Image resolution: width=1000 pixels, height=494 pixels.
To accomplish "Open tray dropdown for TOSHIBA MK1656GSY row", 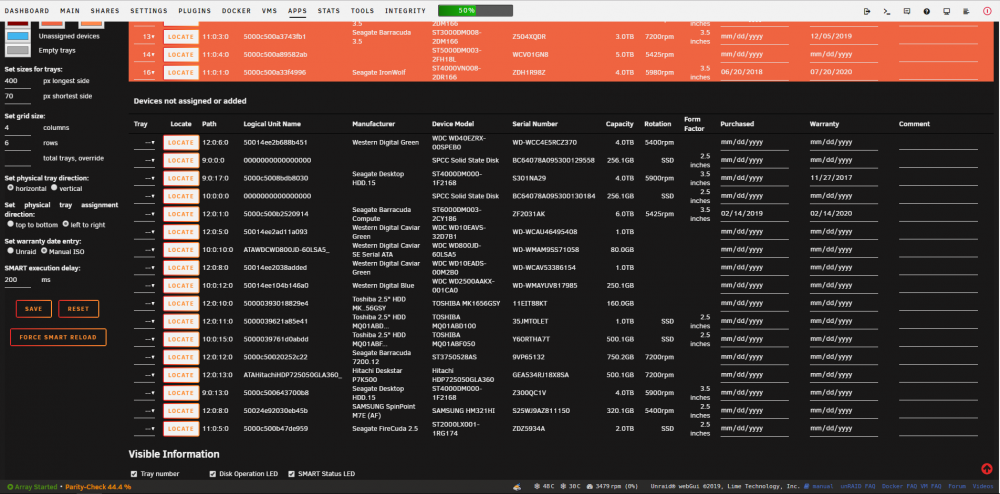I will point(145,303).
